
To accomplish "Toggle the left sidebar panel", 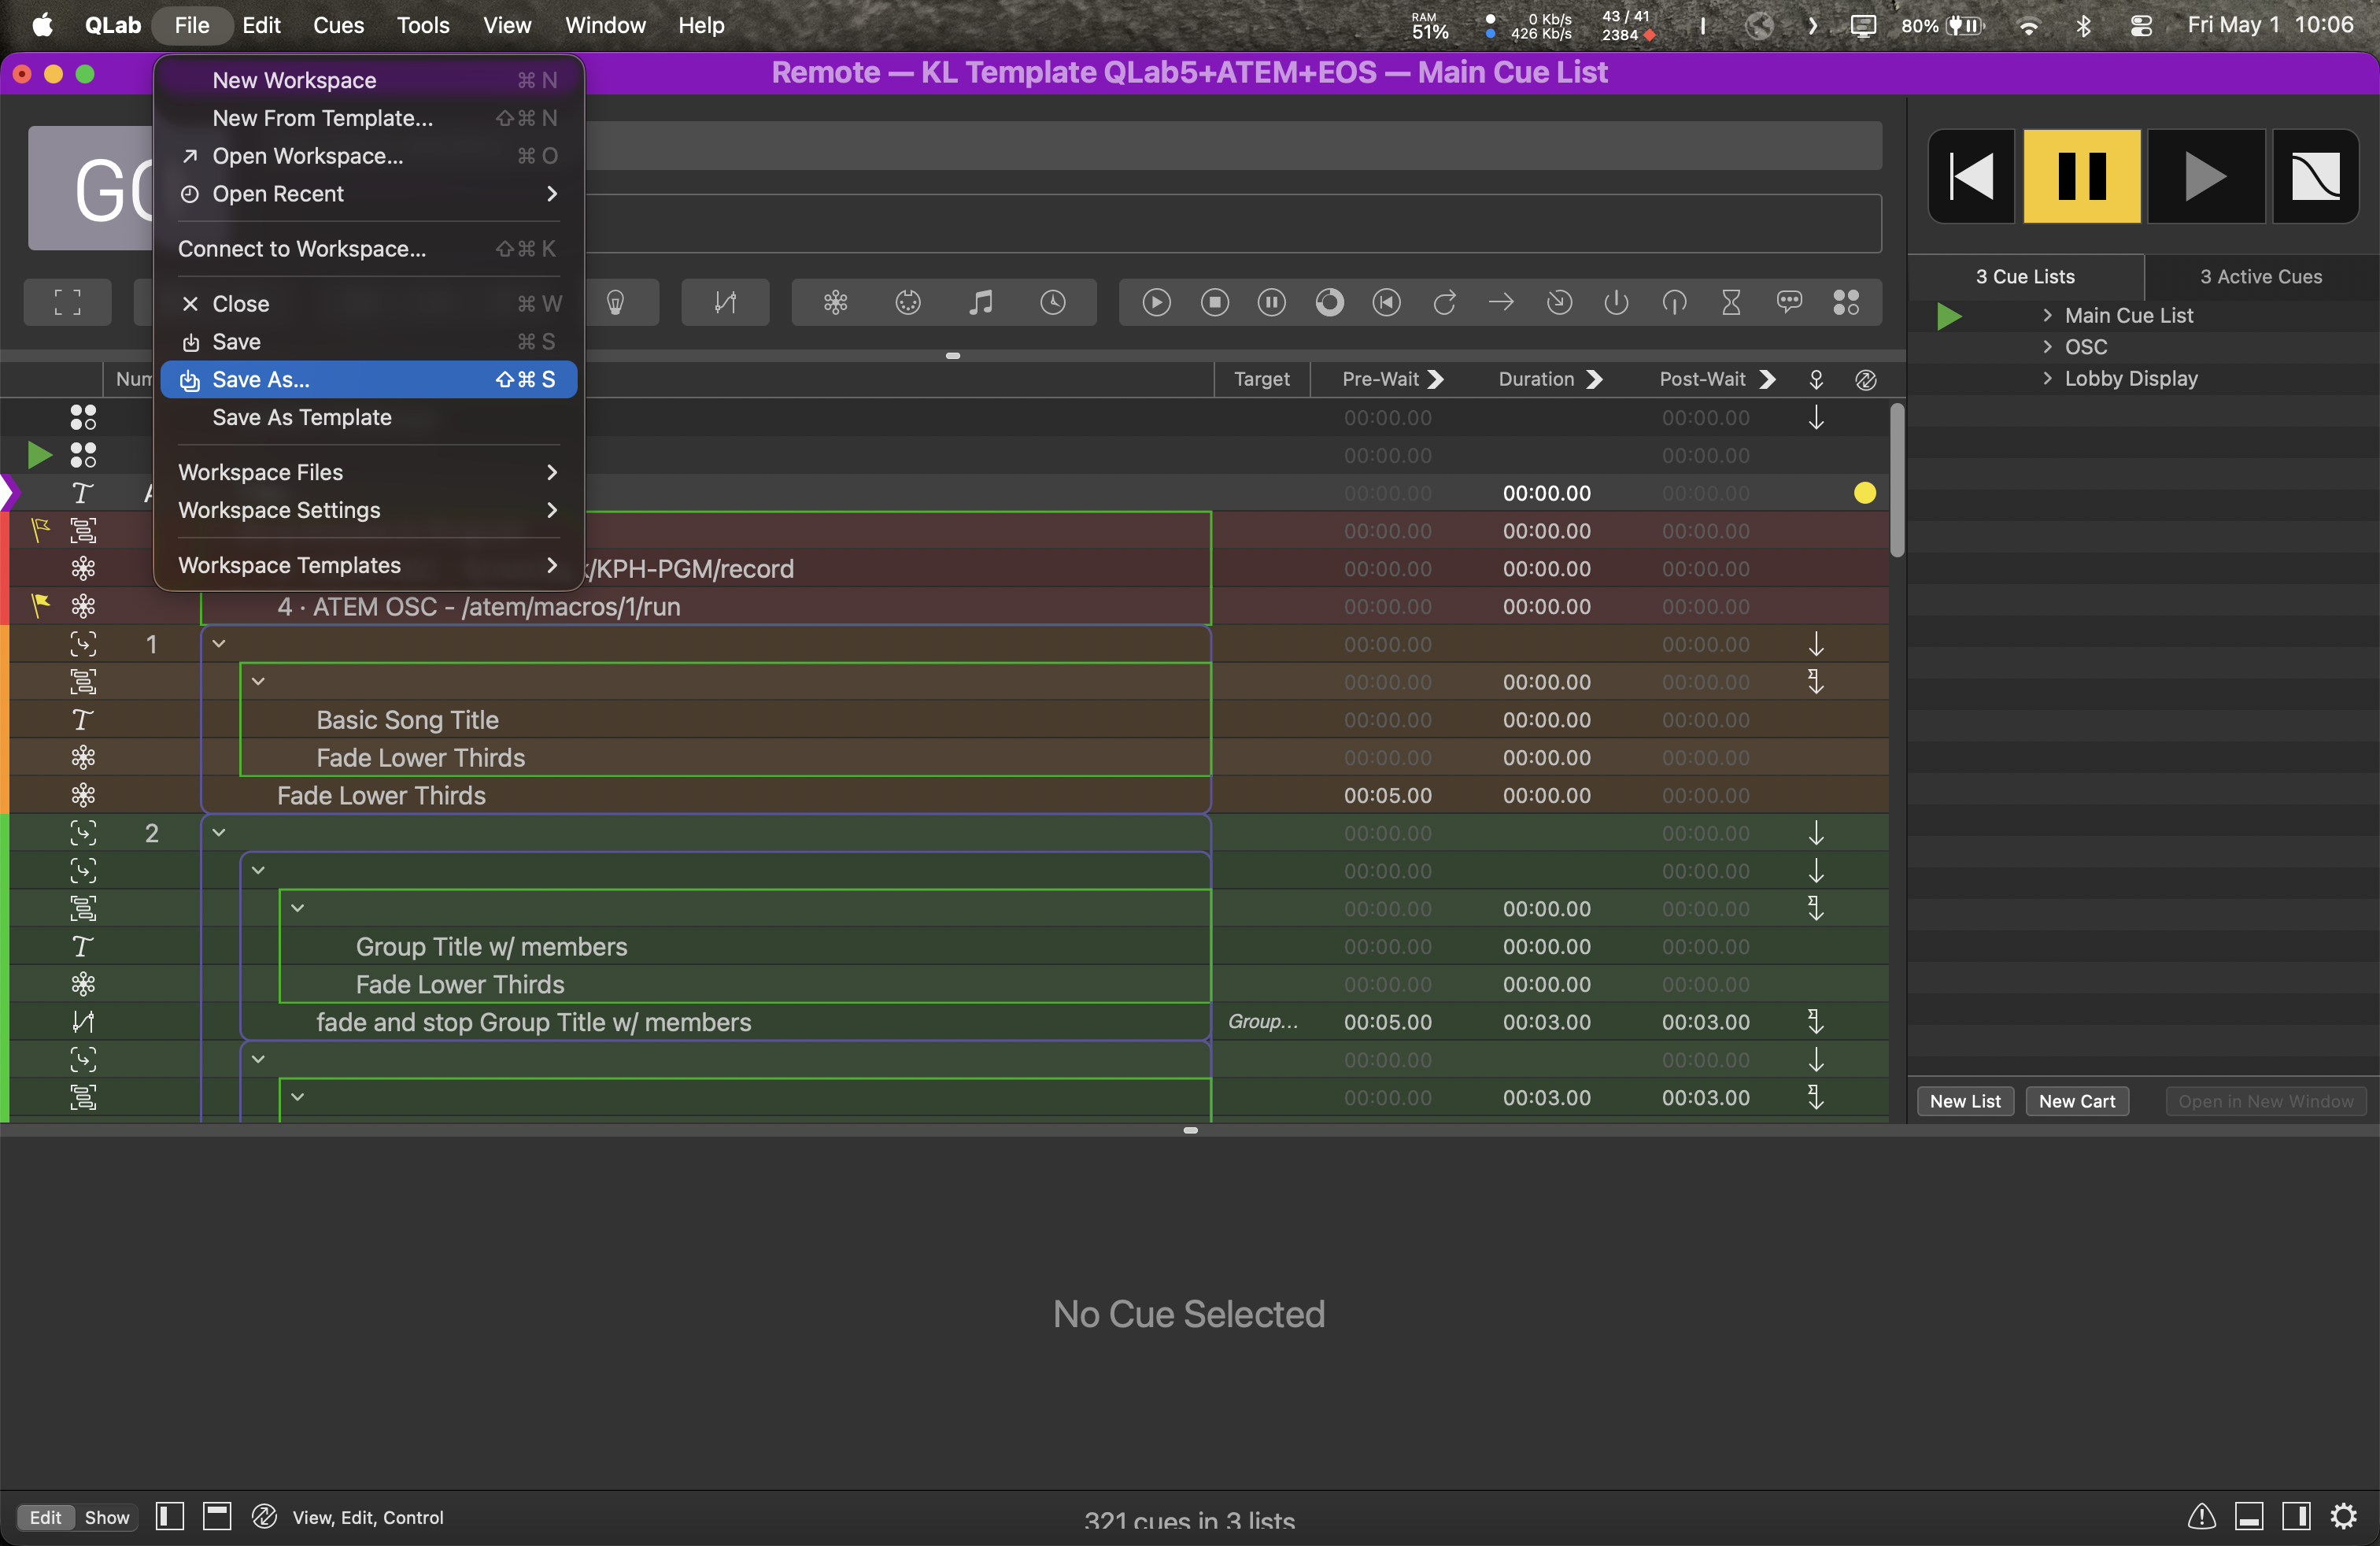I will click(170, 1517).
